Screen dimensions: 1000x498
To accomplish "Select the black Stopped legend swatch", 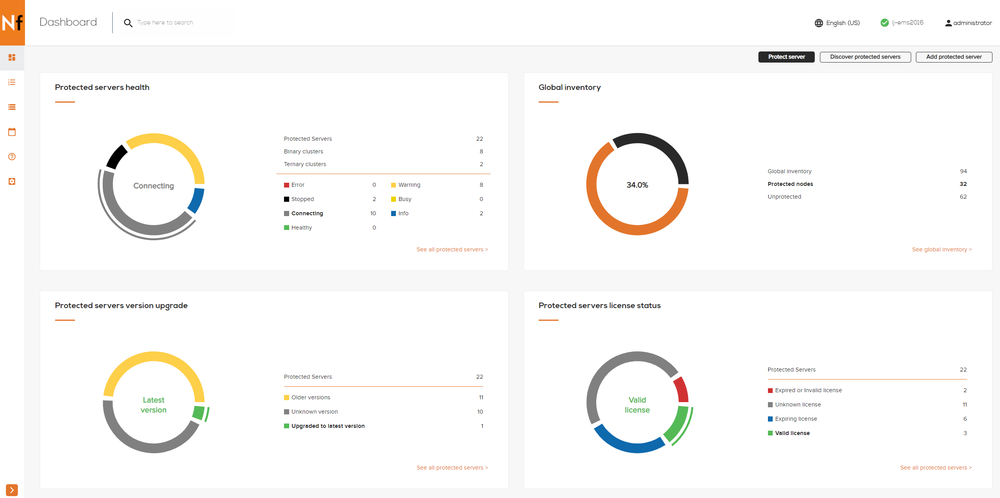I will pyautogui.click(x=286, y=199).
